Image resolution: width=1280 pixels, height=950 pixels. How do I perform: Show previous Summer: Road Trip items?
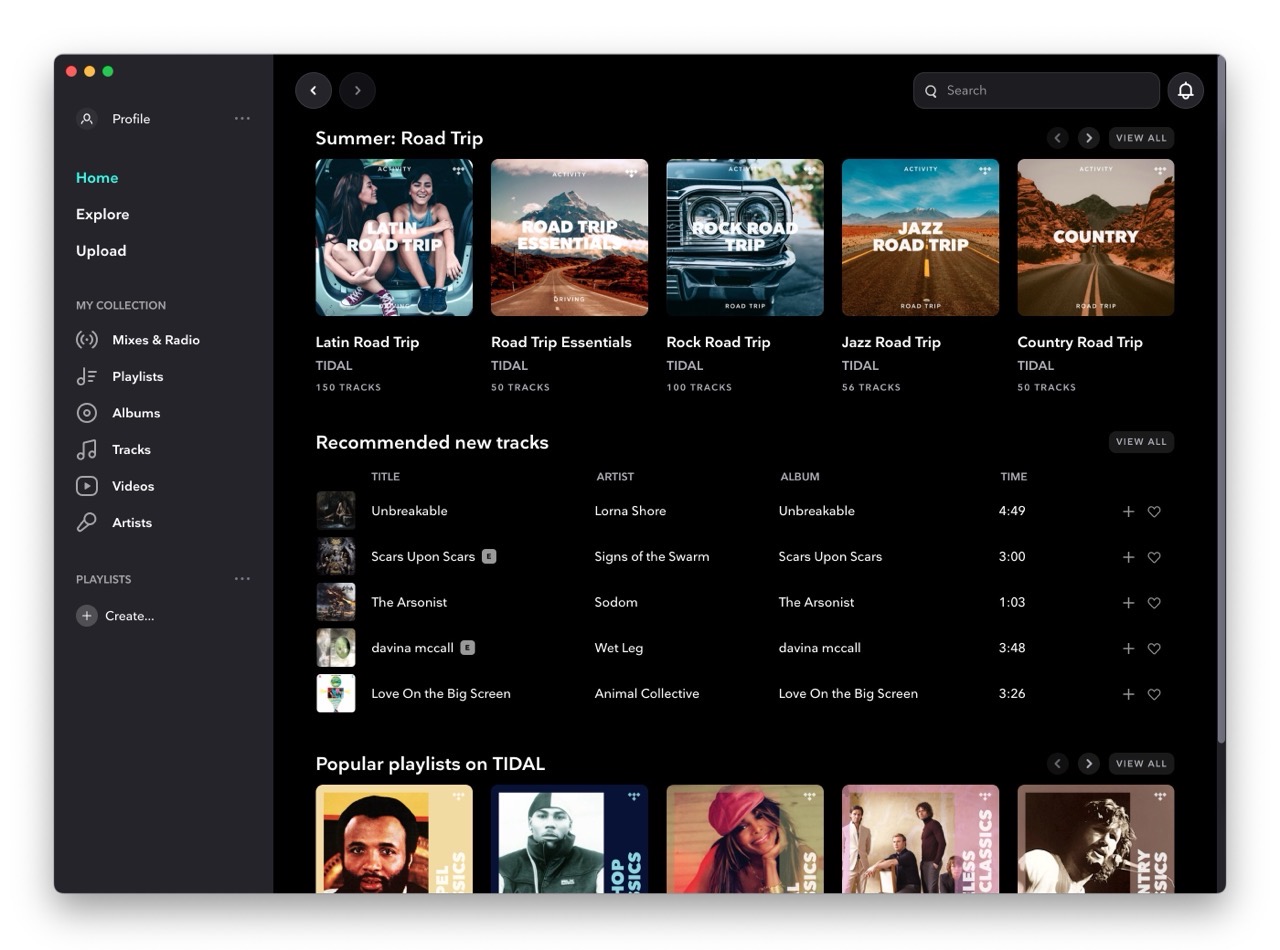tap(1058, 138)
